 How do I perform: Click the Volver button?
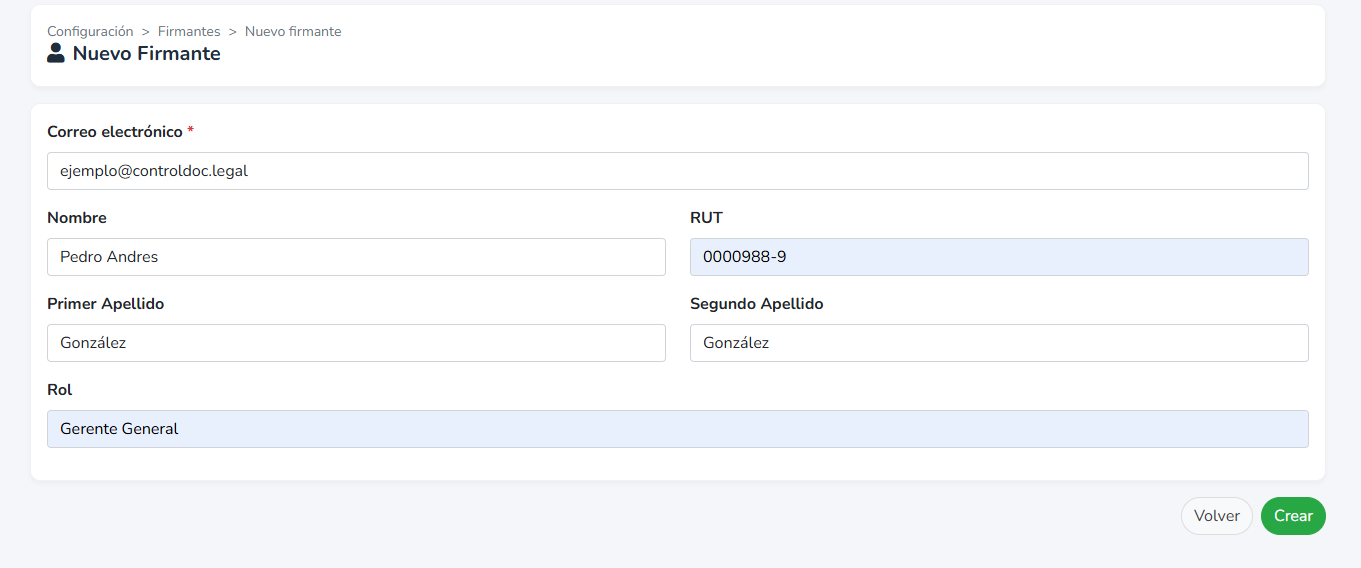click(x=1217, y=516)
